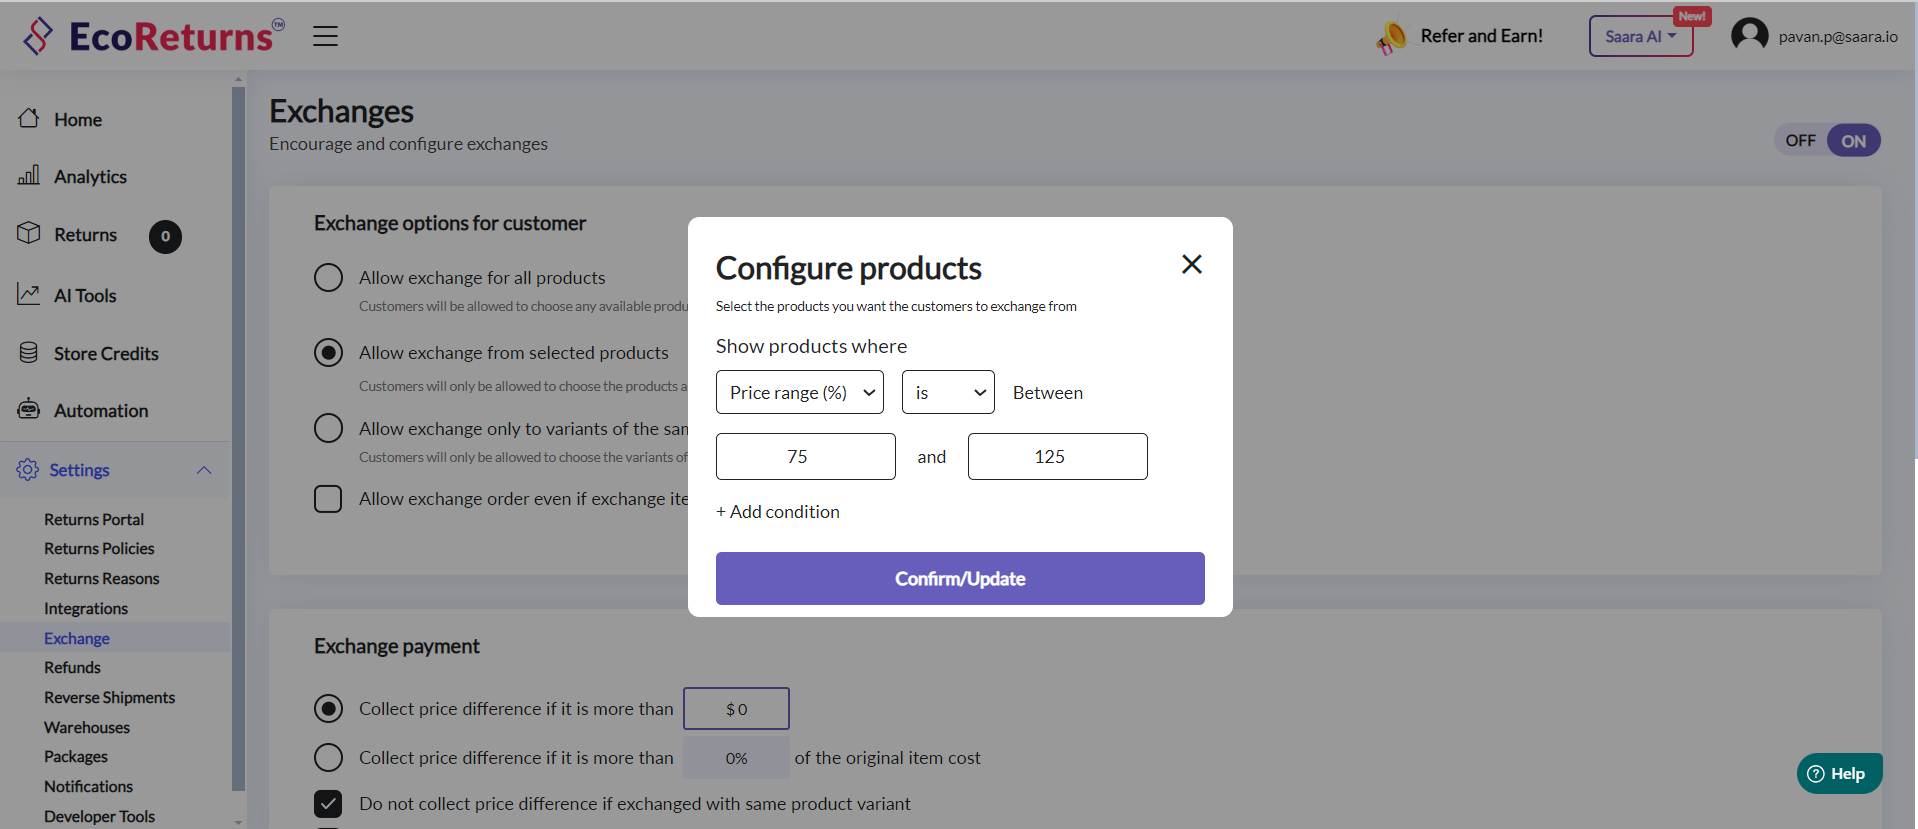Open Analytics via bar chart icon

point(29,176)
